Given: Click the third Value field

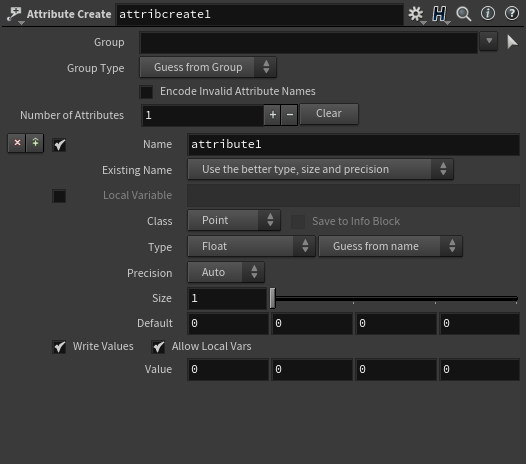Looking at the screenshot, I should click(396, 369).
